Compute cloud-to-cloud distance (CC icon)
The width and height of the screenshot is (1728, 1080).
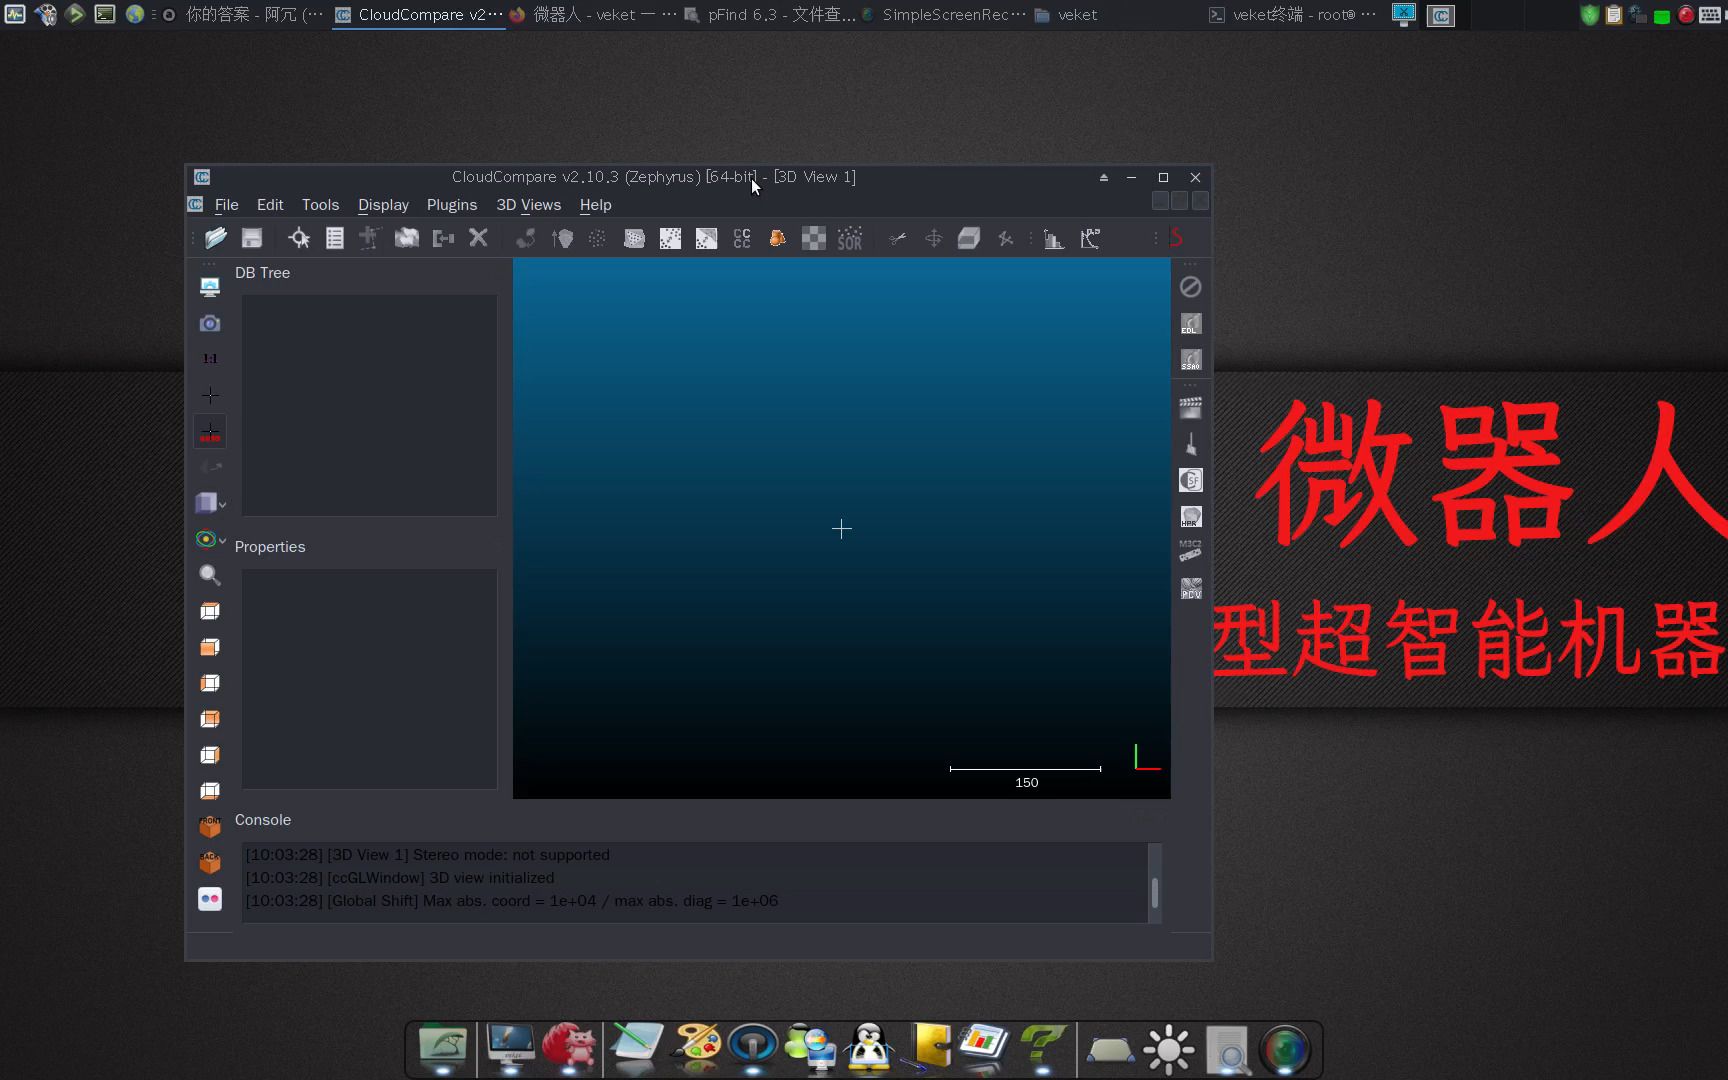742,238
